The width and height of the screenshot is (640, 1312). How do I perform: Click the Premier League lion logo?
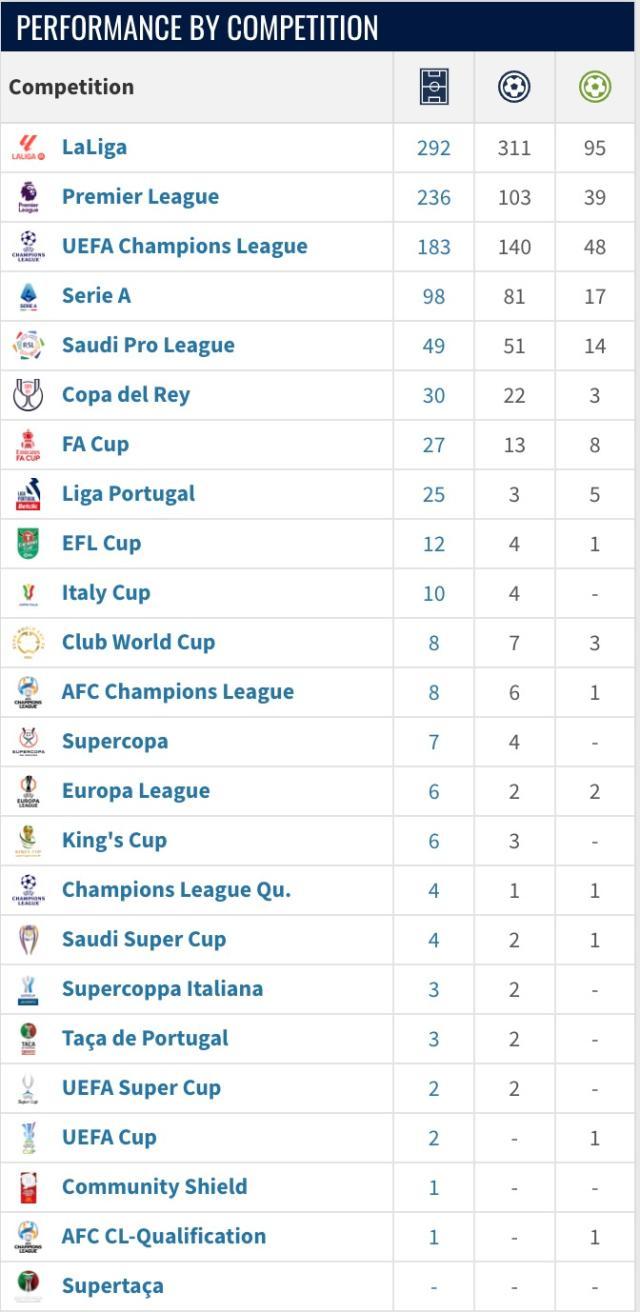[28, 197]
